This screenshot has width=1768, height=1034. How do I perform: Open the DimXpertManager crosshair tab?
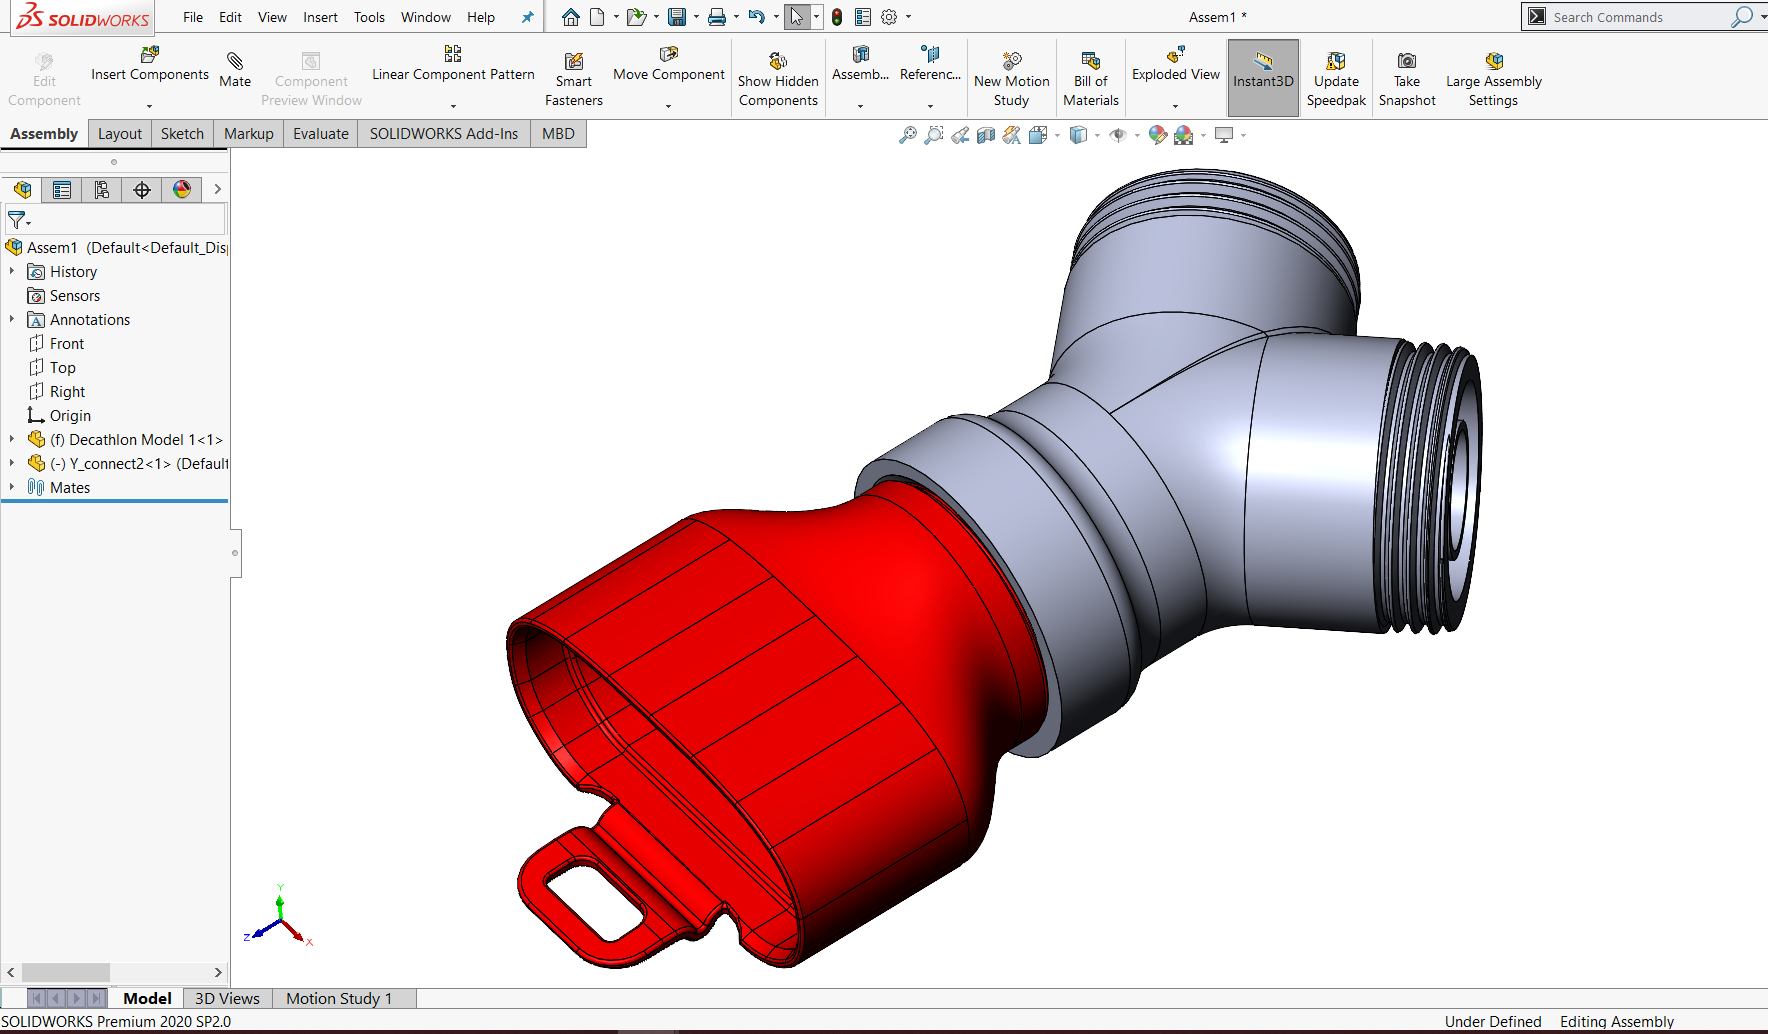tap(142, 190)
